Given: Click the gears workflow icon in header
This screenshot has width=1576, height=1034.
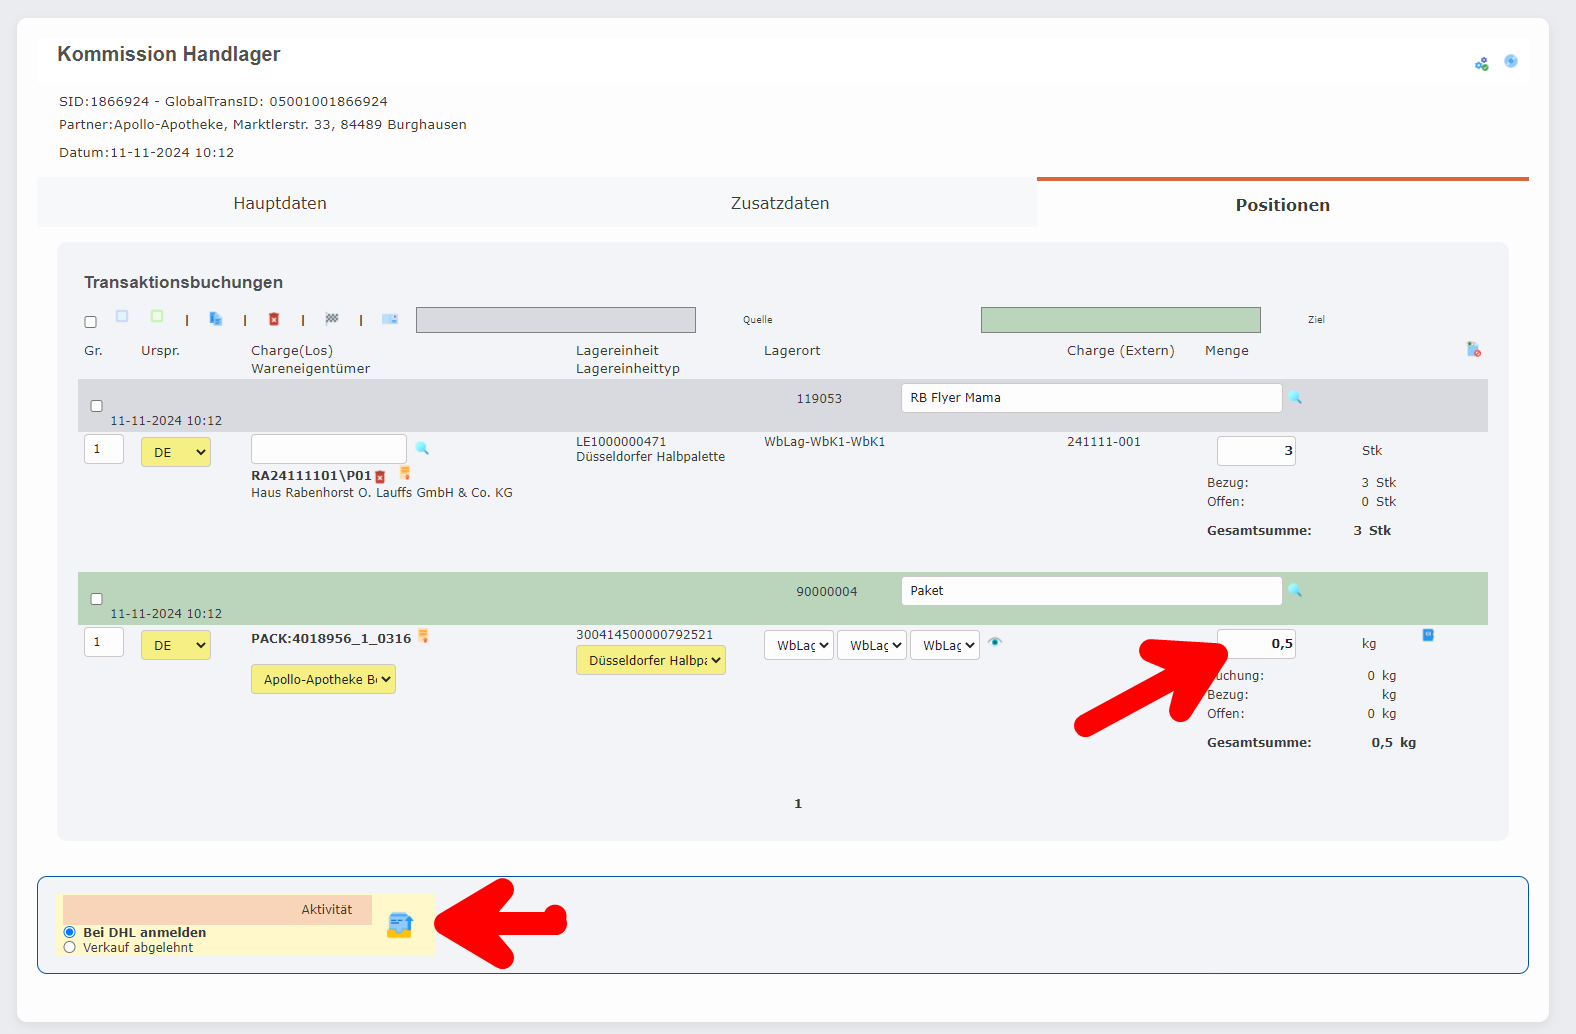Looking at the screenshot, I should point(1482,64).
